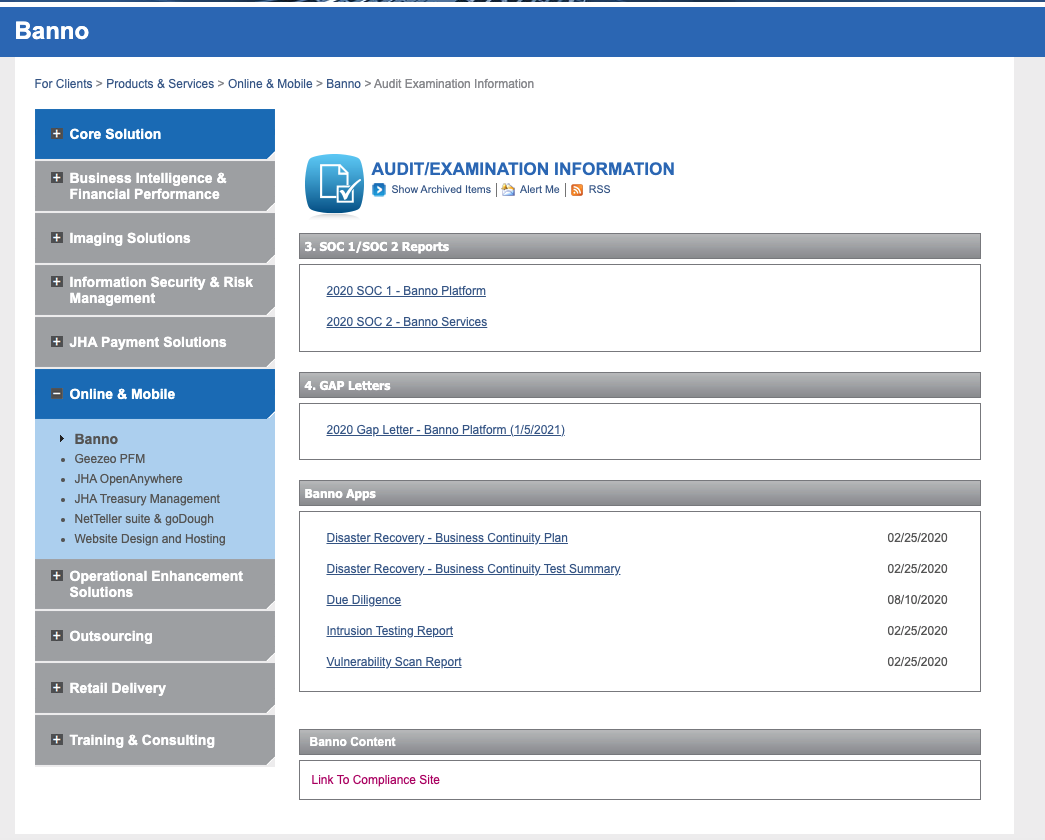Follow the Link To Compliance Site
Image resolution: width=1045 pixels, height=840 pixels.
tap(375, 780)
